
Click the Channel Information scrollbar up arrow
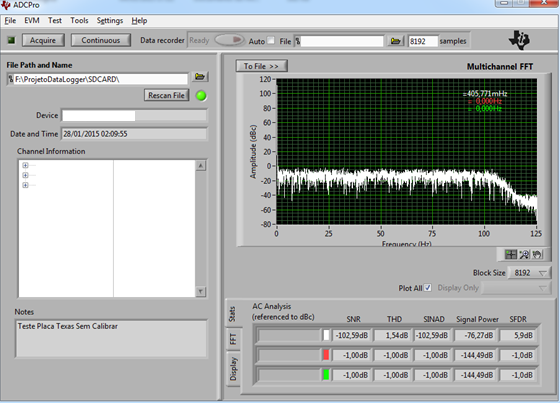[201, 165]
